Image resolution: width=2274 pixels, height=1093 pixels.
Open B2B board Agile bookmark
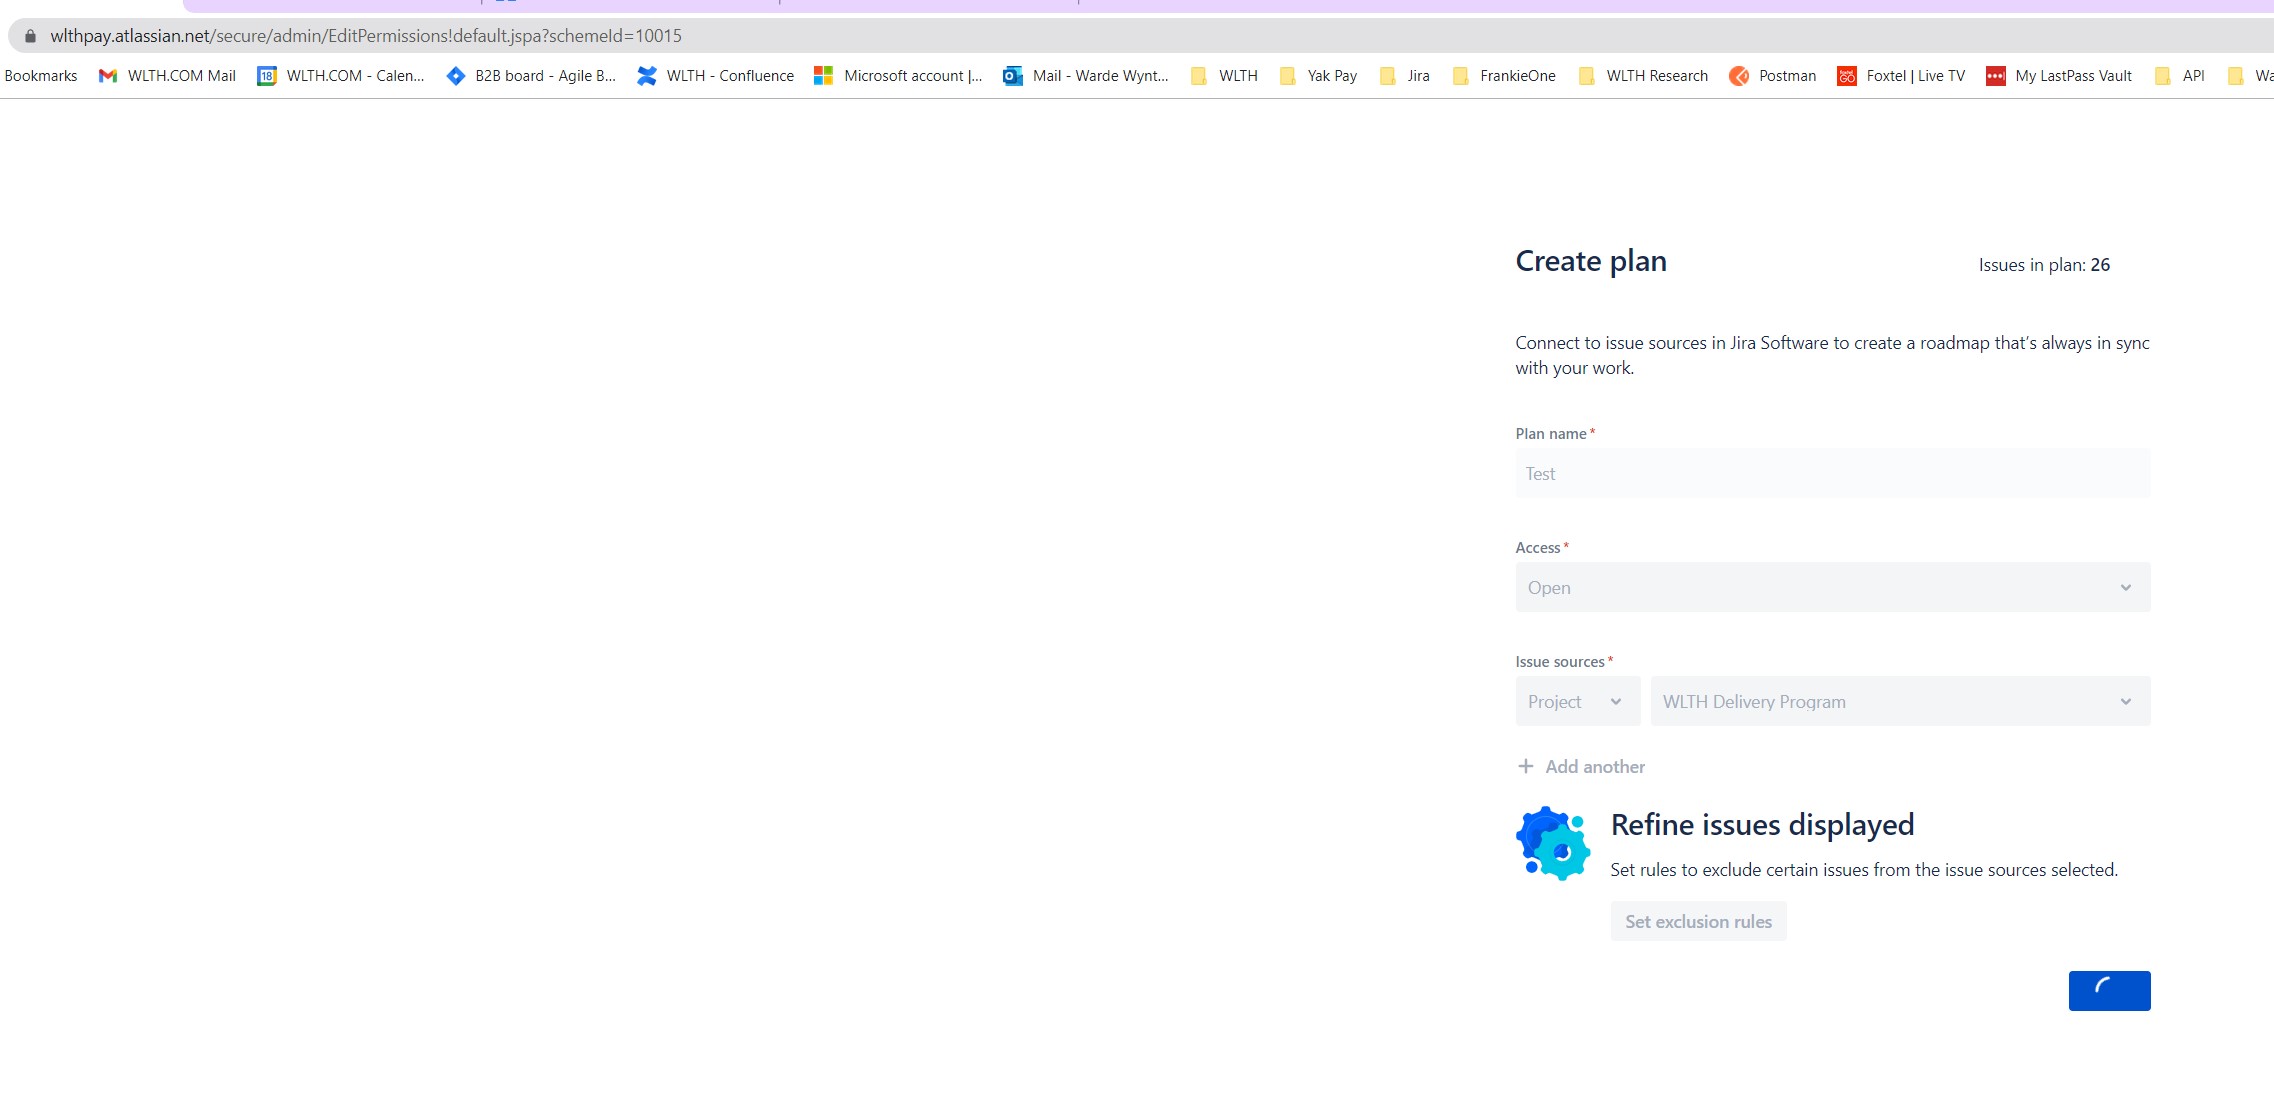pyautogui.click(x=531, y=76)
